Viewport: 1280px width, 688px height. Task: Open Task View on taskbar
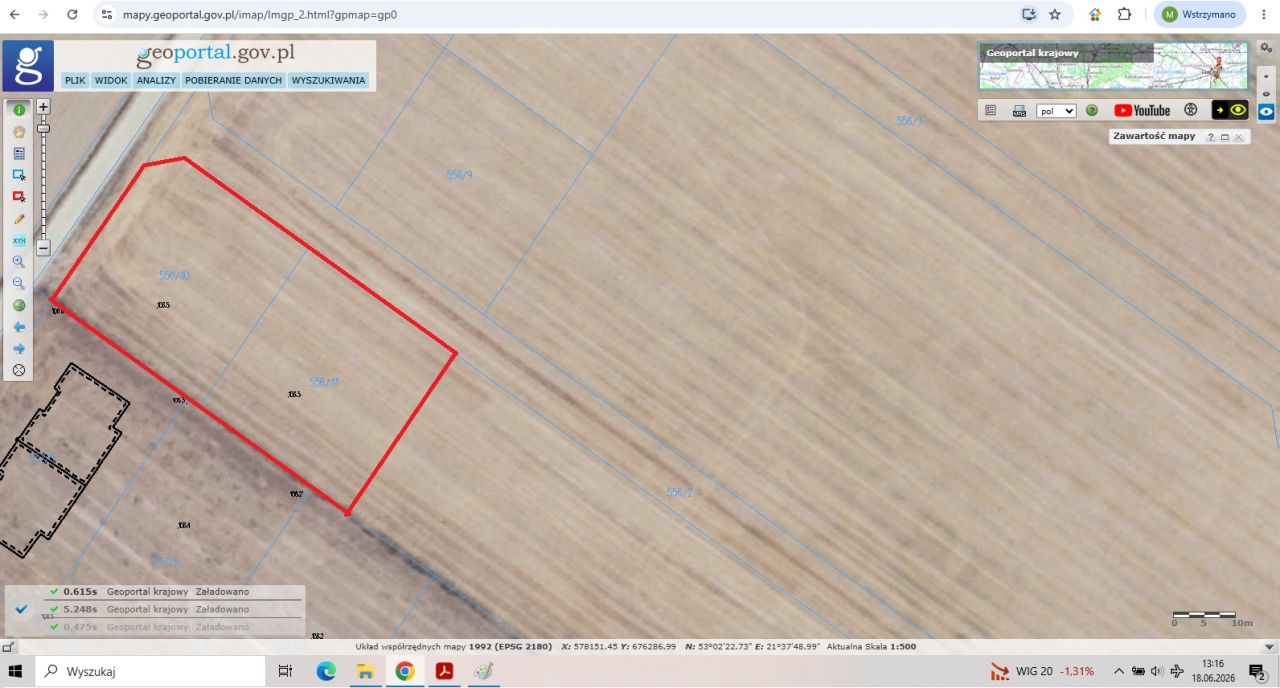(285, 671)
